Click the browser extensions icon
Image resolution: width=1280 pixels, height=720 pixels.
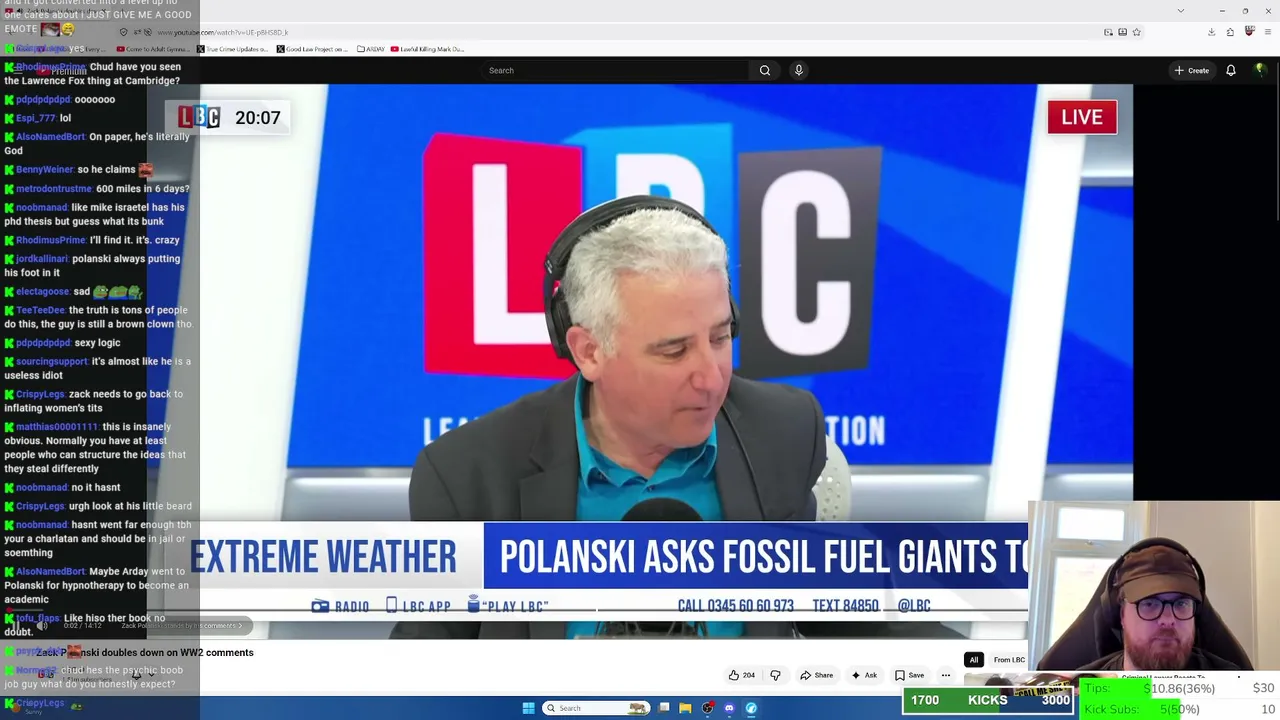pos(1230,32)
